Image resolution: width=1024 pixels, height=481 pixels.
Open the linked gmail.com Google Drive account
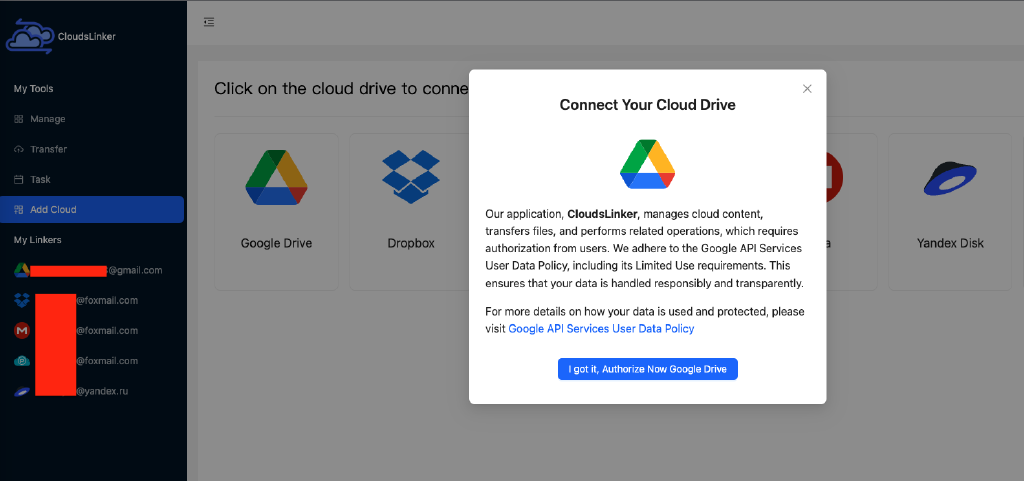[92, 270]
